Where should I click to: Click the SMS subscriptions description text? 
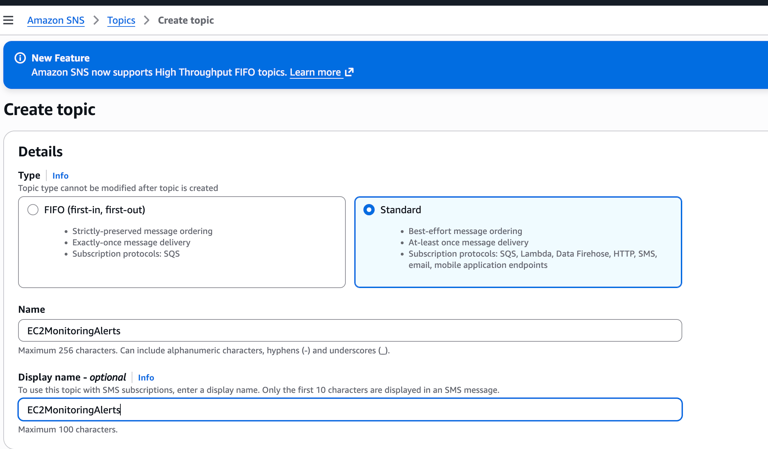point(259,390)
